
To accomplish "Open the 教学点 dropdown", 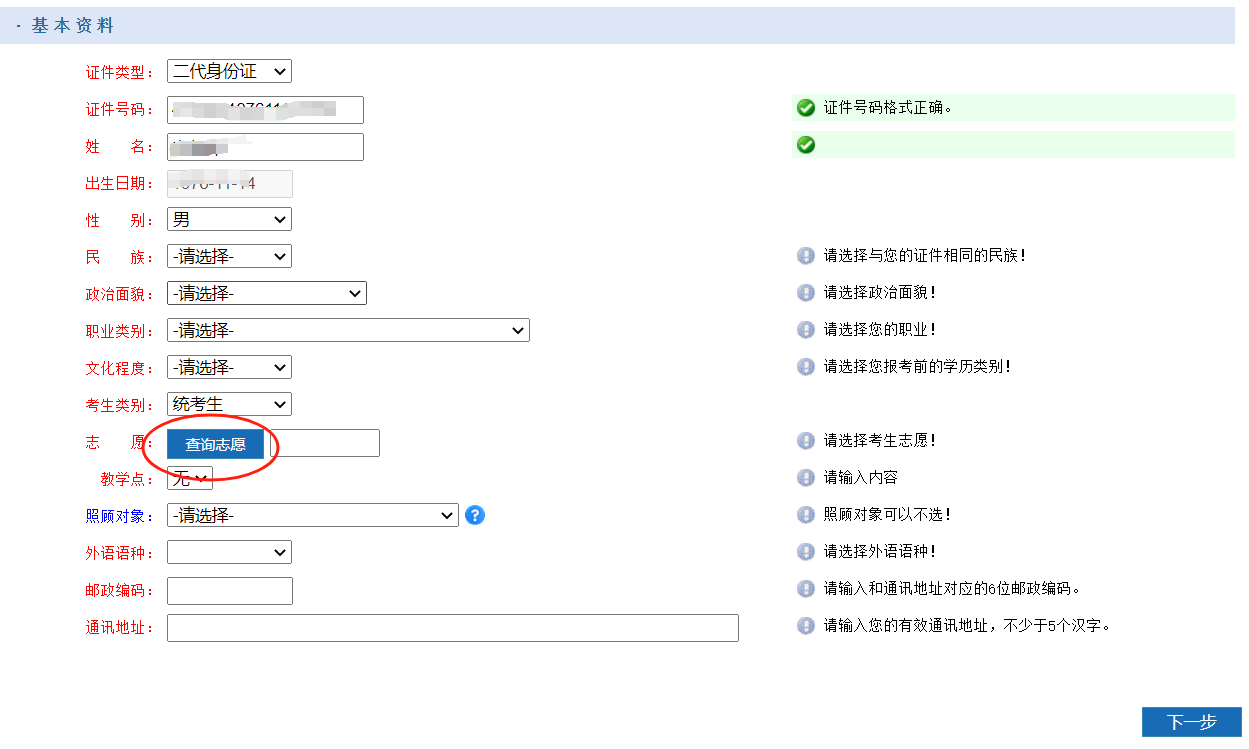I will [189, 478].
